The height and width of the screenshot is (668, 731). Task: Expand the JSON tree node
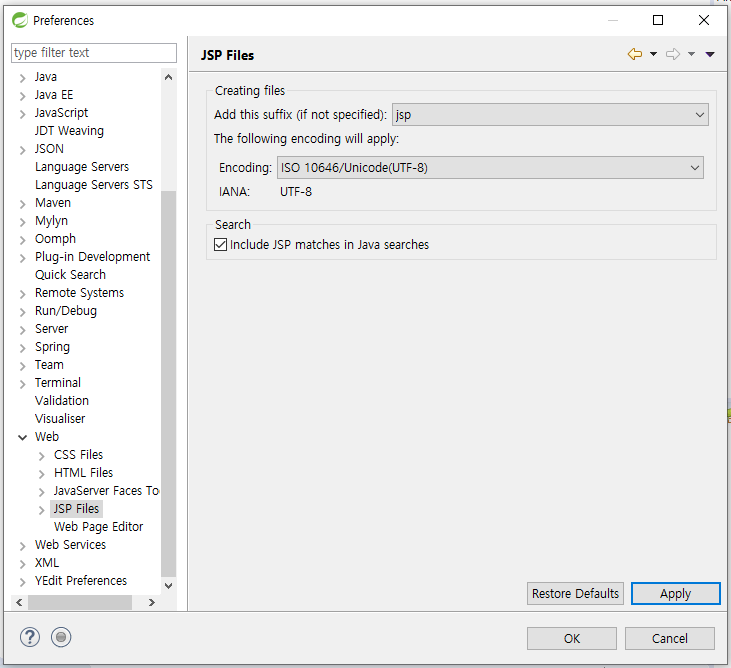pyautogui.click(x=22, y=150)
